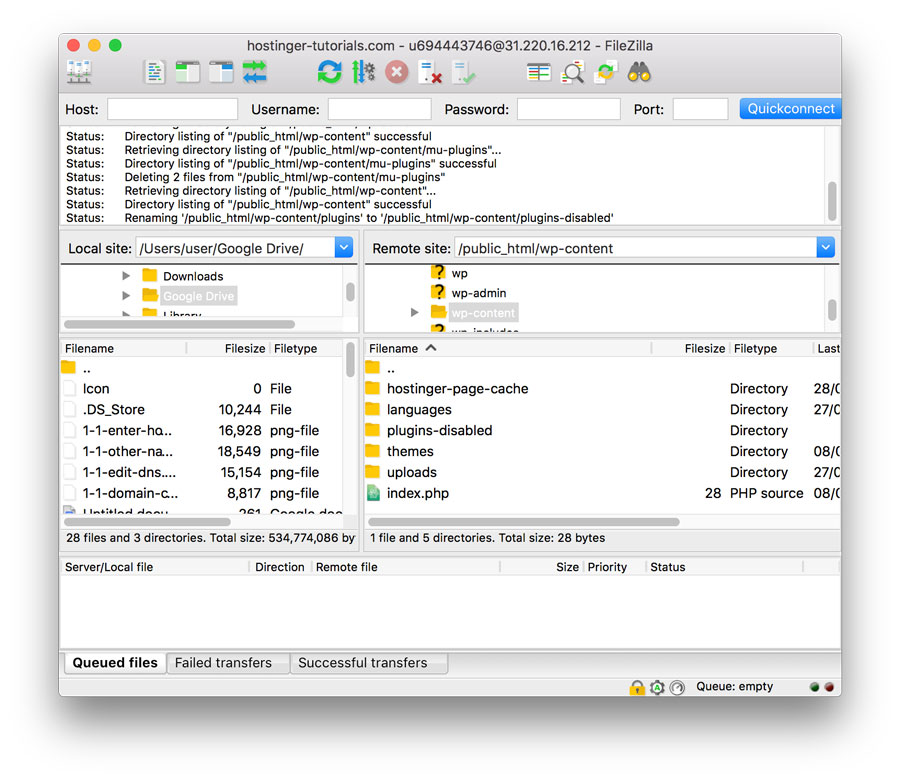Sort remote files by Filename arrow

click(x=431, y=348)
